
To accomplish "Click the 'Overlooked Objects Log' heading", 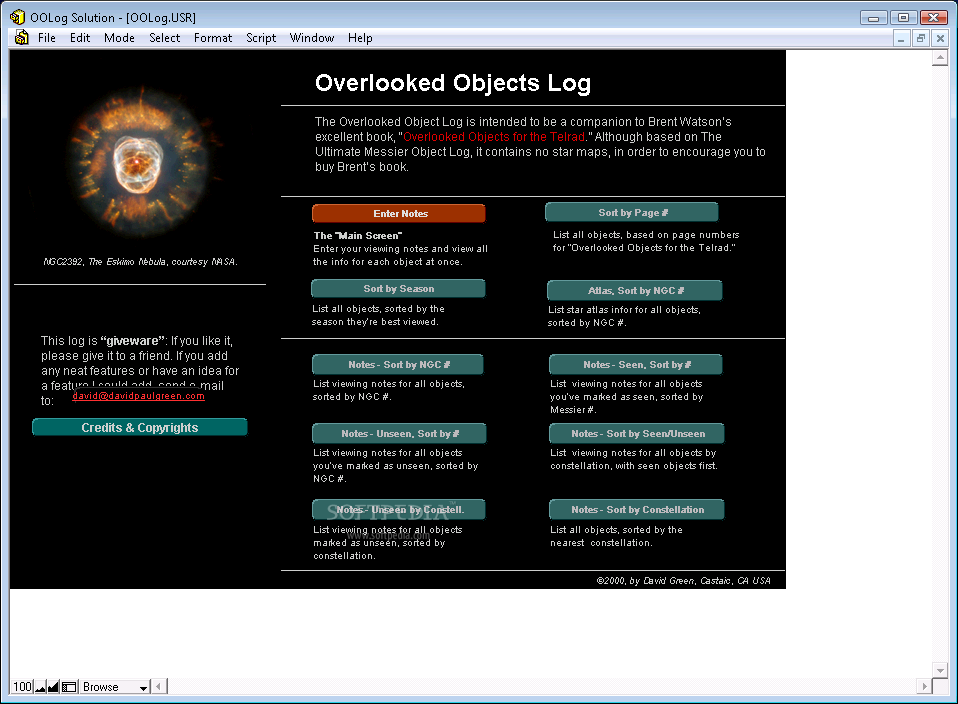I will (x=453, y=83).
